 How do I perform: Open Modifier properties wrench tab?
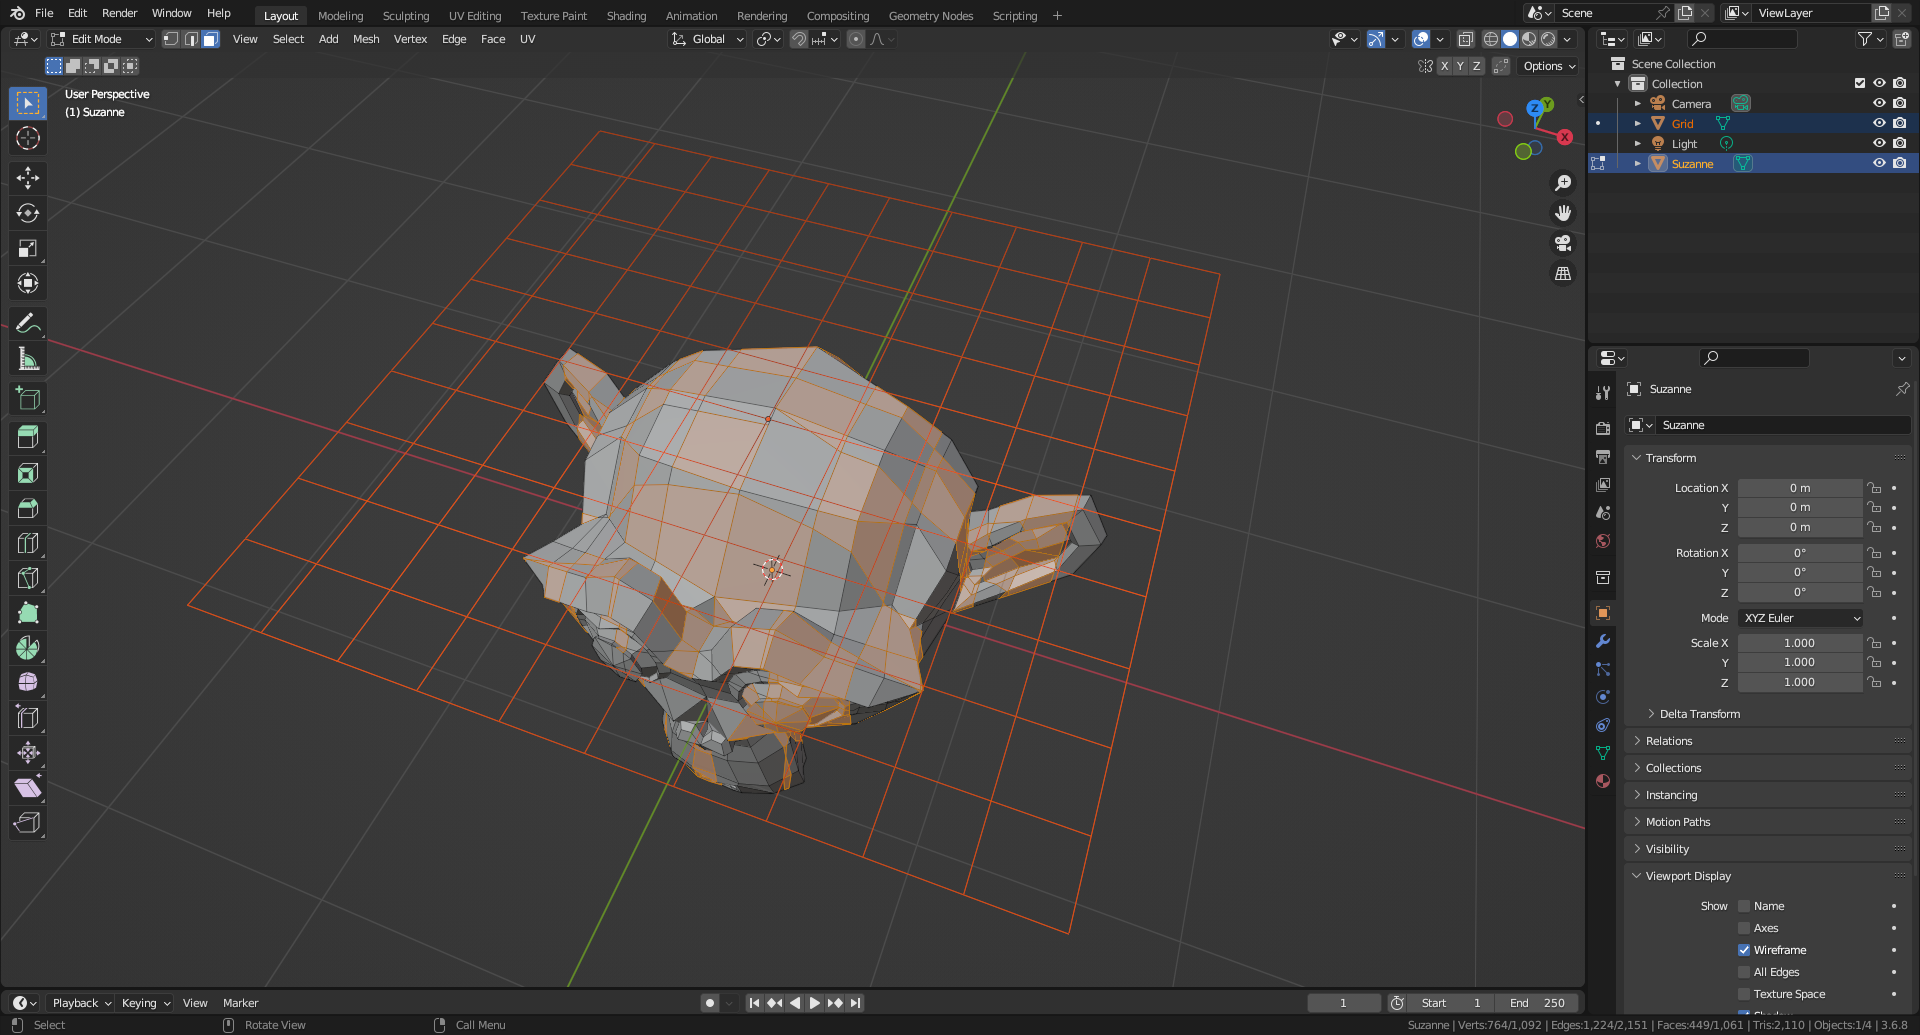coord(1603,641)
